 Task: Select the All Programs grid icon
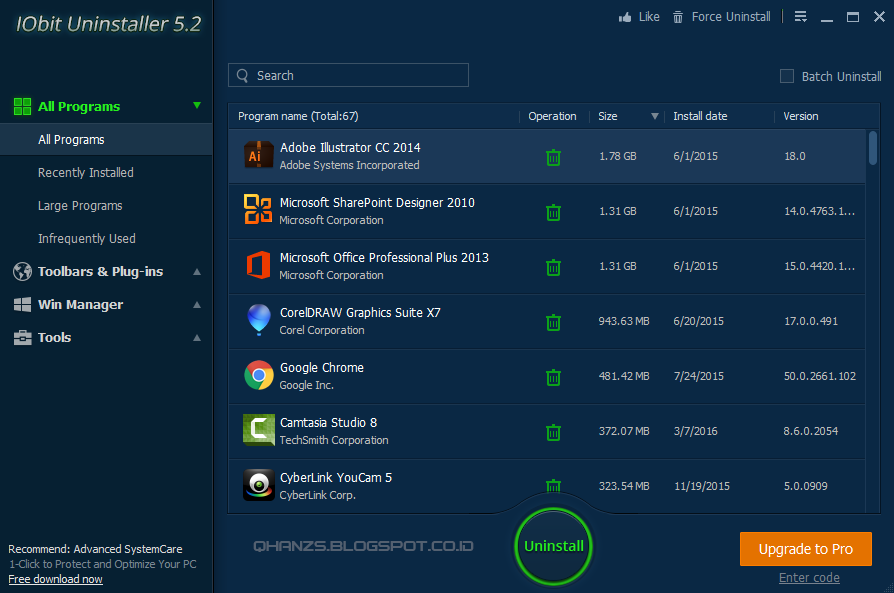pyautogui.click(x=22, y=106)
